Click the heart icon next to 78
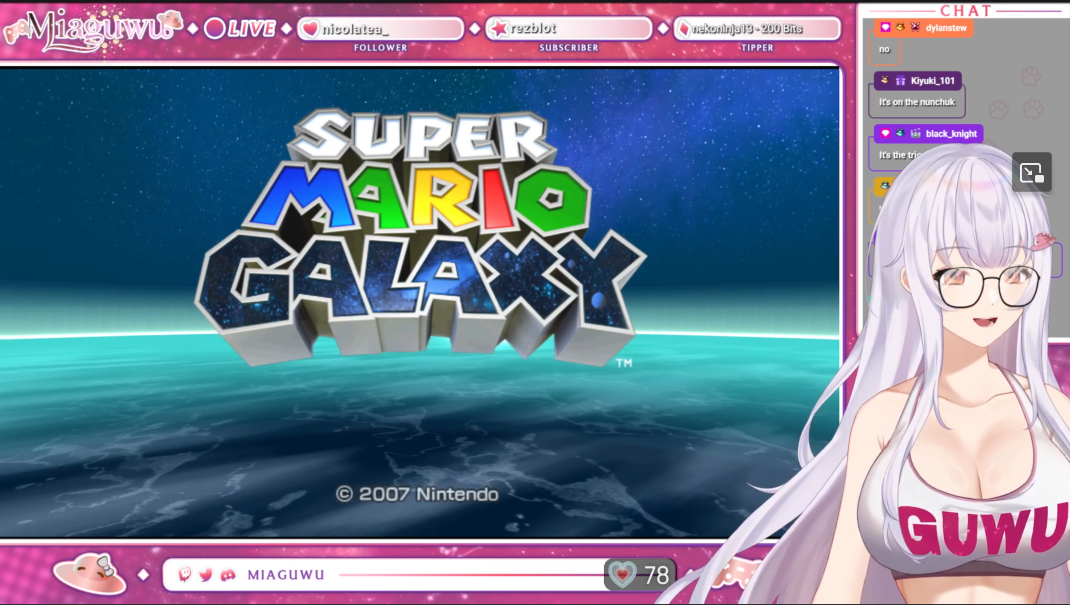 [x=622, y=574]
